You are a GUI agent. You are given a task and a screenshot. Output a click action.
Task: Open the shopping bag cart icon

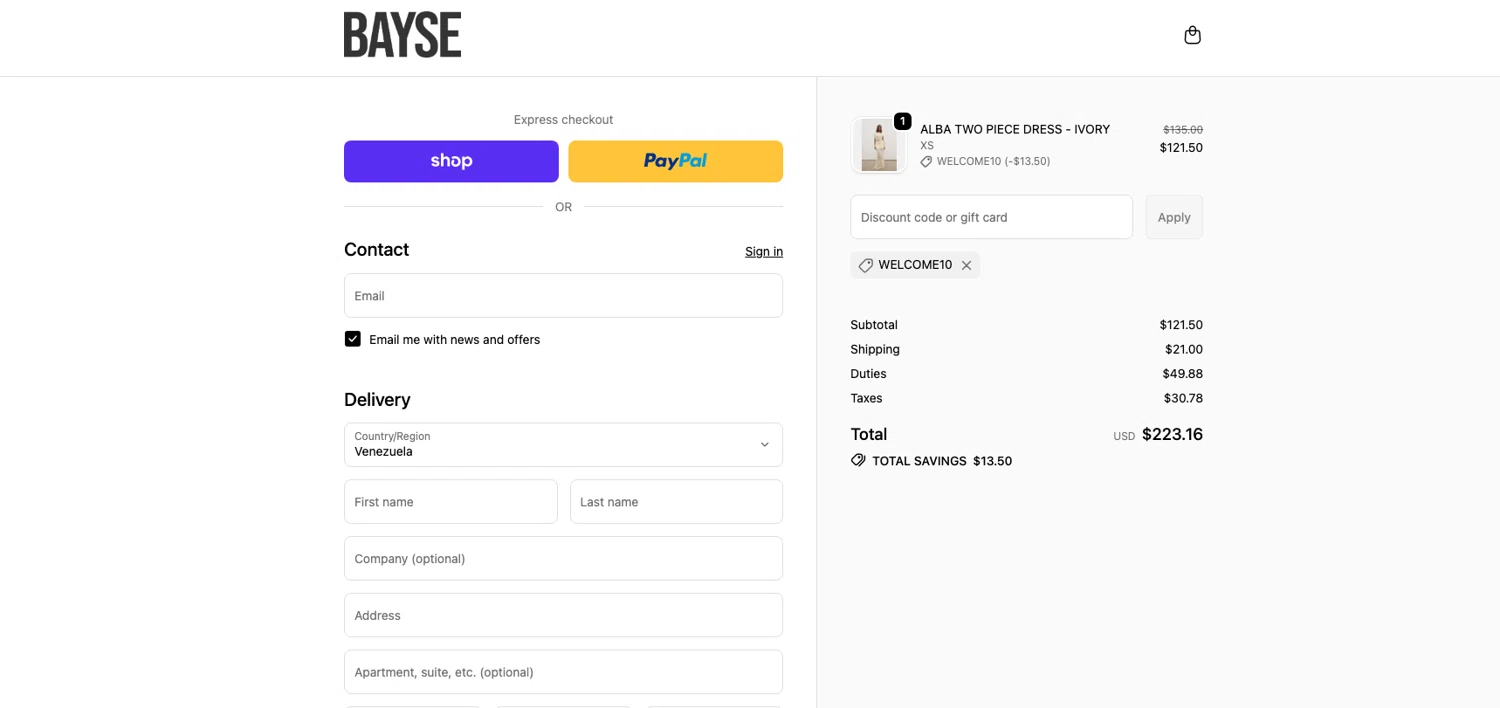(1192, 35)
